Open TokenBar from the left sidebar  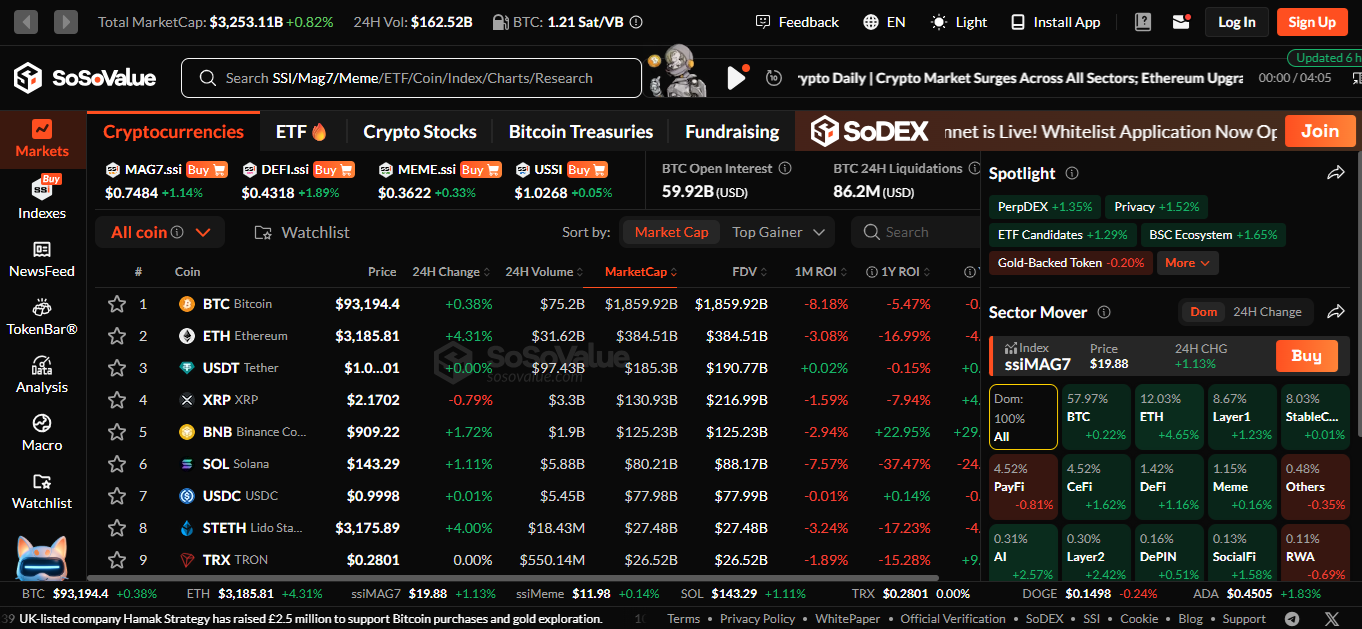click(x=42, y=316)
